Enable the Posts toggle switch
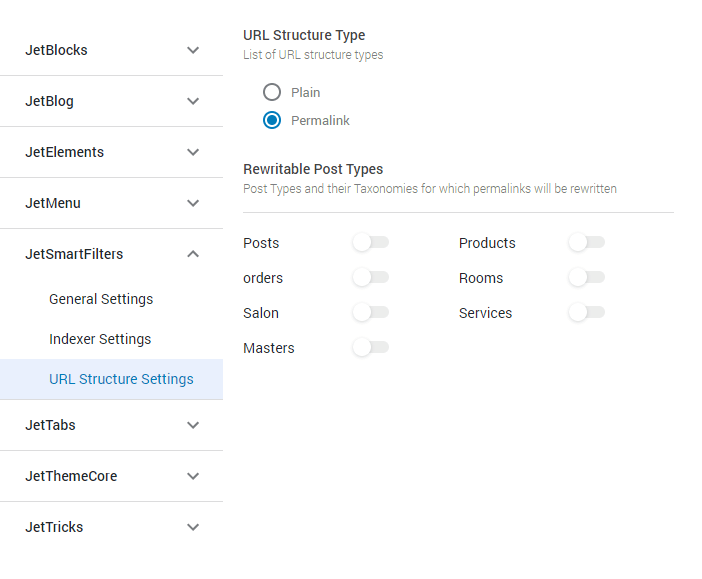Image resolution: width=702 pixels, height=579 pixels. (371, 243)
